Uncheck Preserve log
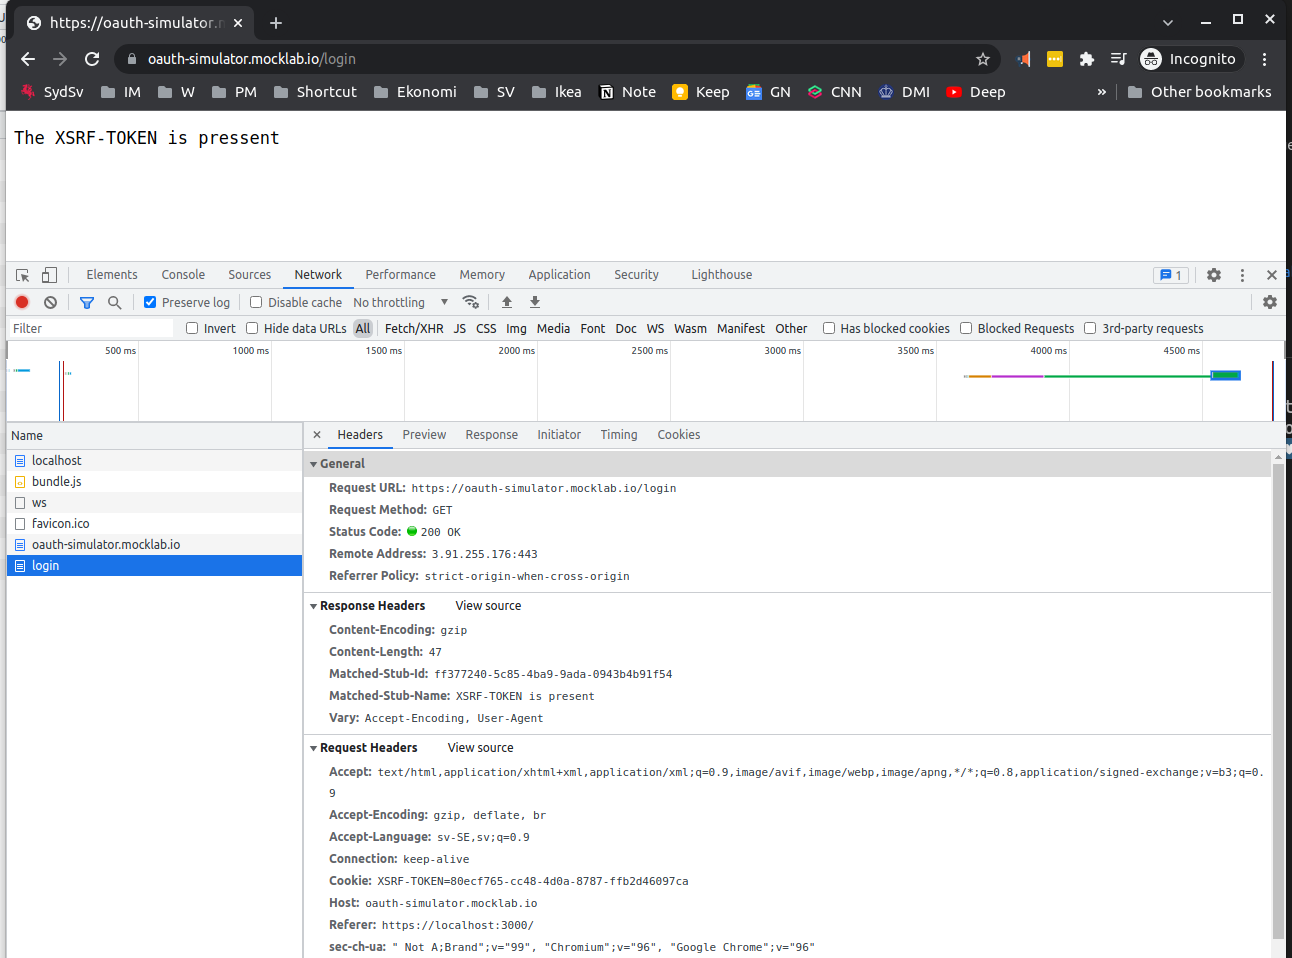 (x=150, y=302)
